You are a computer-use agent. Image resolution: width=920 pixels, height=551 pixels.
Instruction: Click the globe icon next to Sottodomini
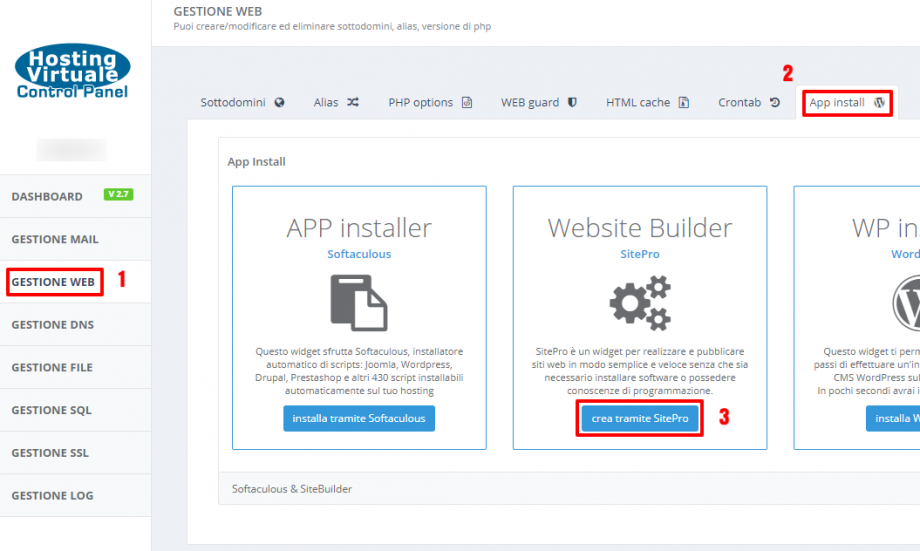[279, 102]
